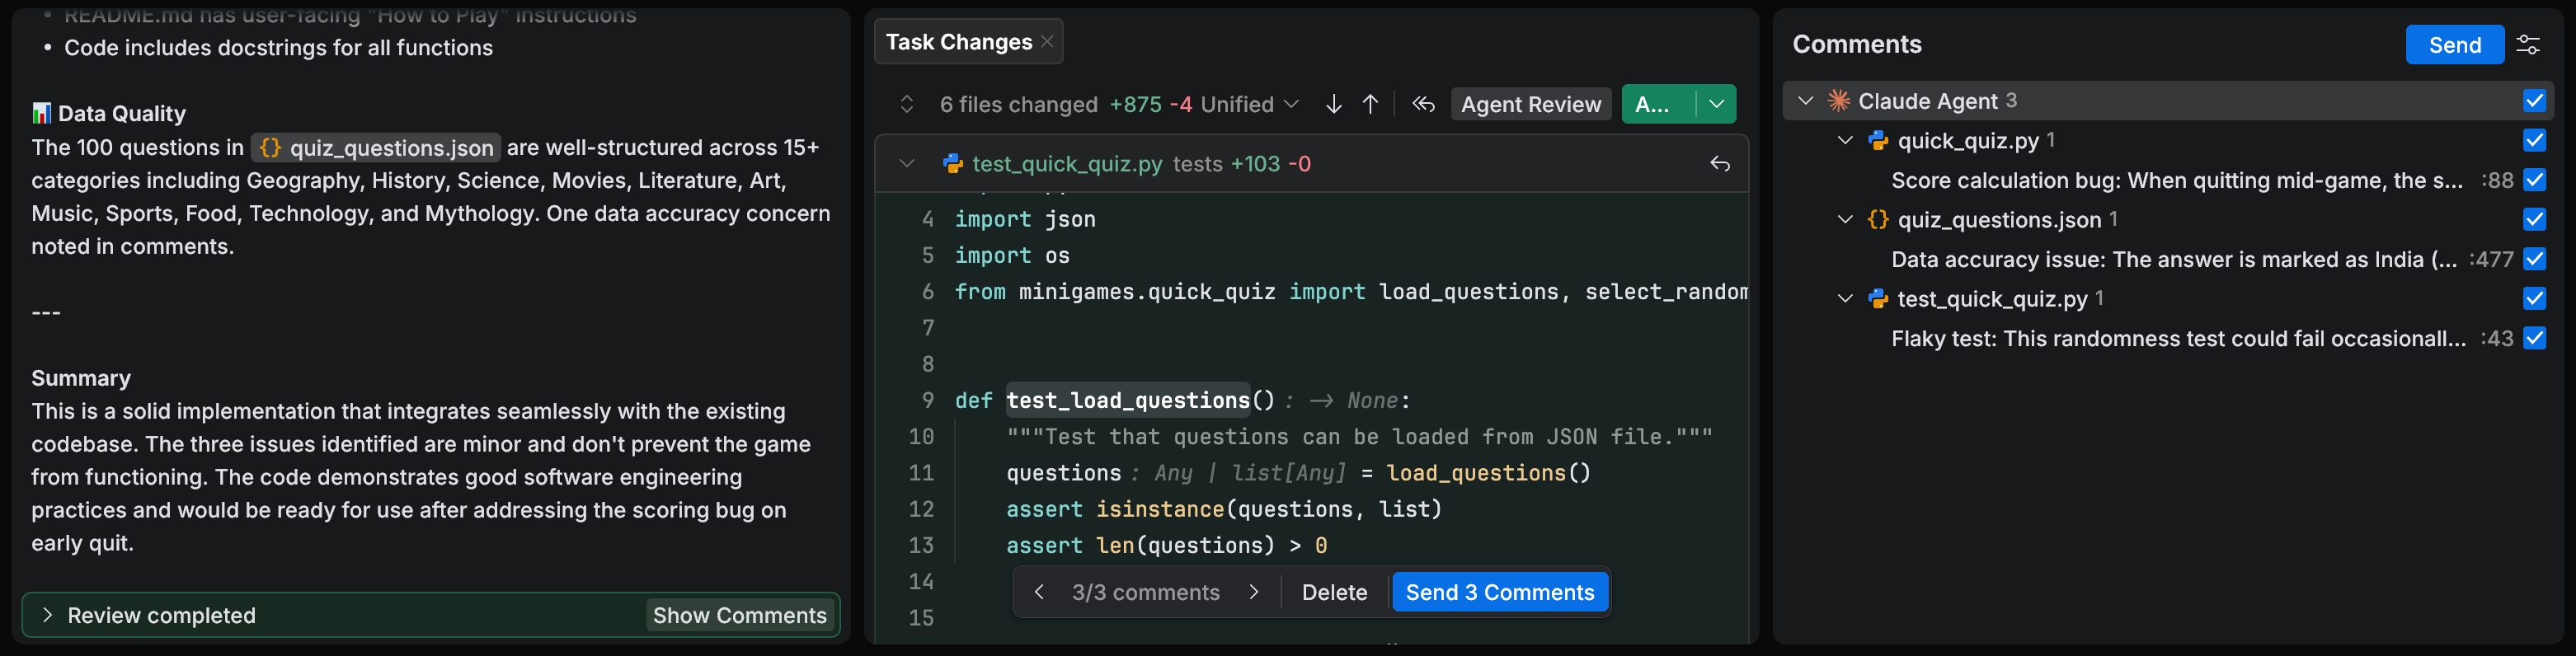Expand the Review completed section
This screenshot has width=2576, height=656.
click(x=47, y=615)
